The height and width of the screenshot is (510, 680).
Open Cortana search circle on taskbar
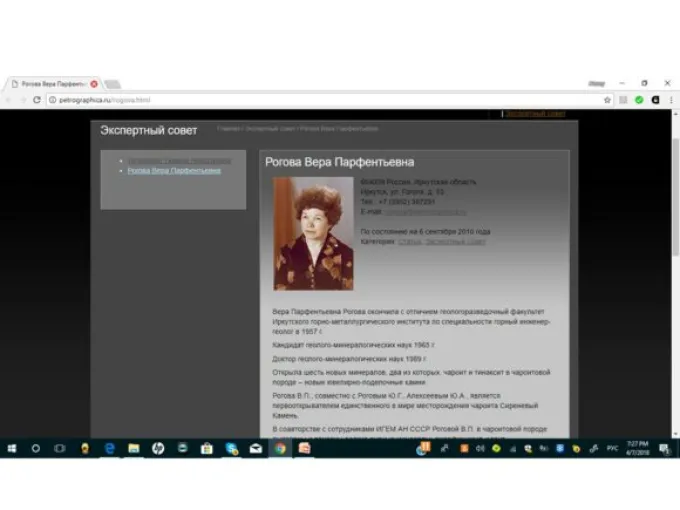[36, 449]
